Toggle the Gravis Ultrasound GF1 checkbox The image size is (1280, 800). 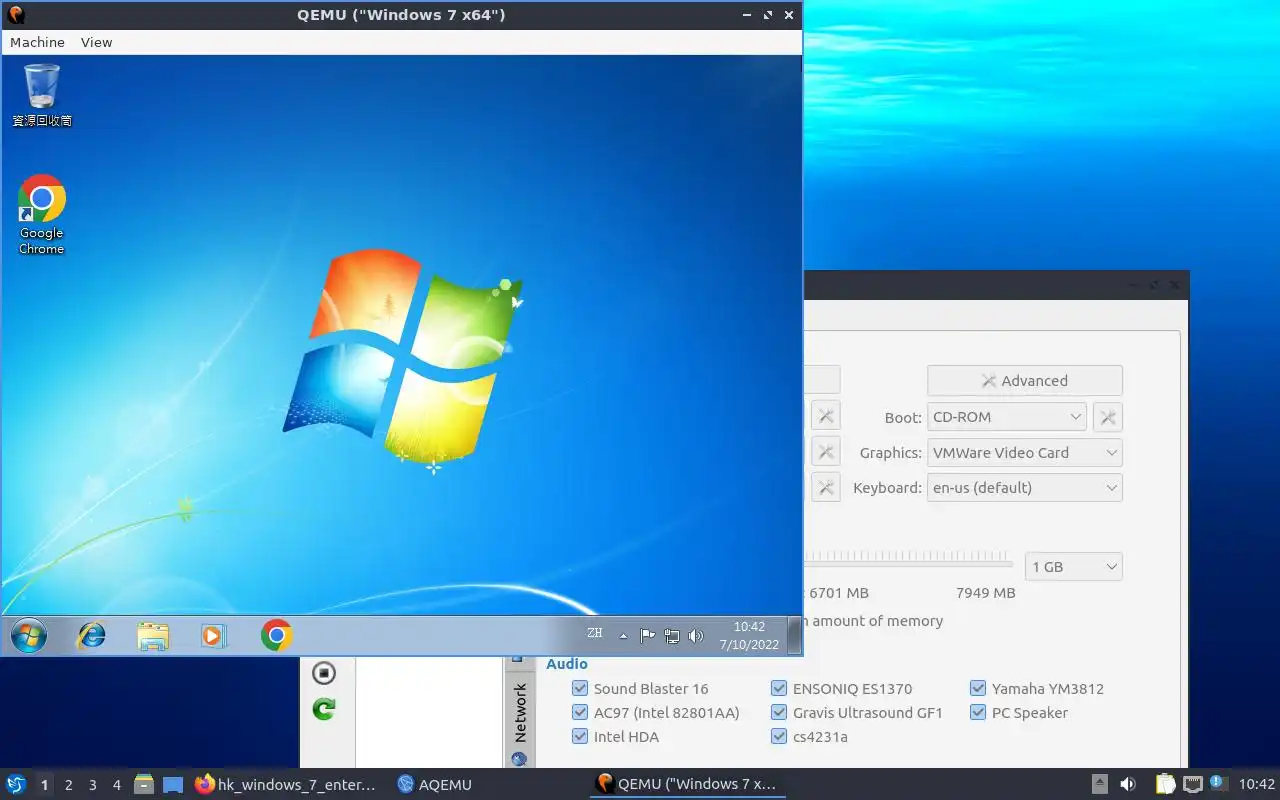[x=779, y=712]
